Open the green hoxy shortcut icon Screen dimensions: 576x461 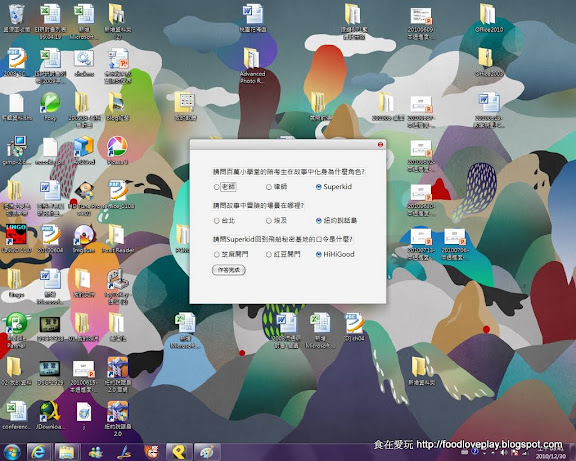(x=50, y=107)
